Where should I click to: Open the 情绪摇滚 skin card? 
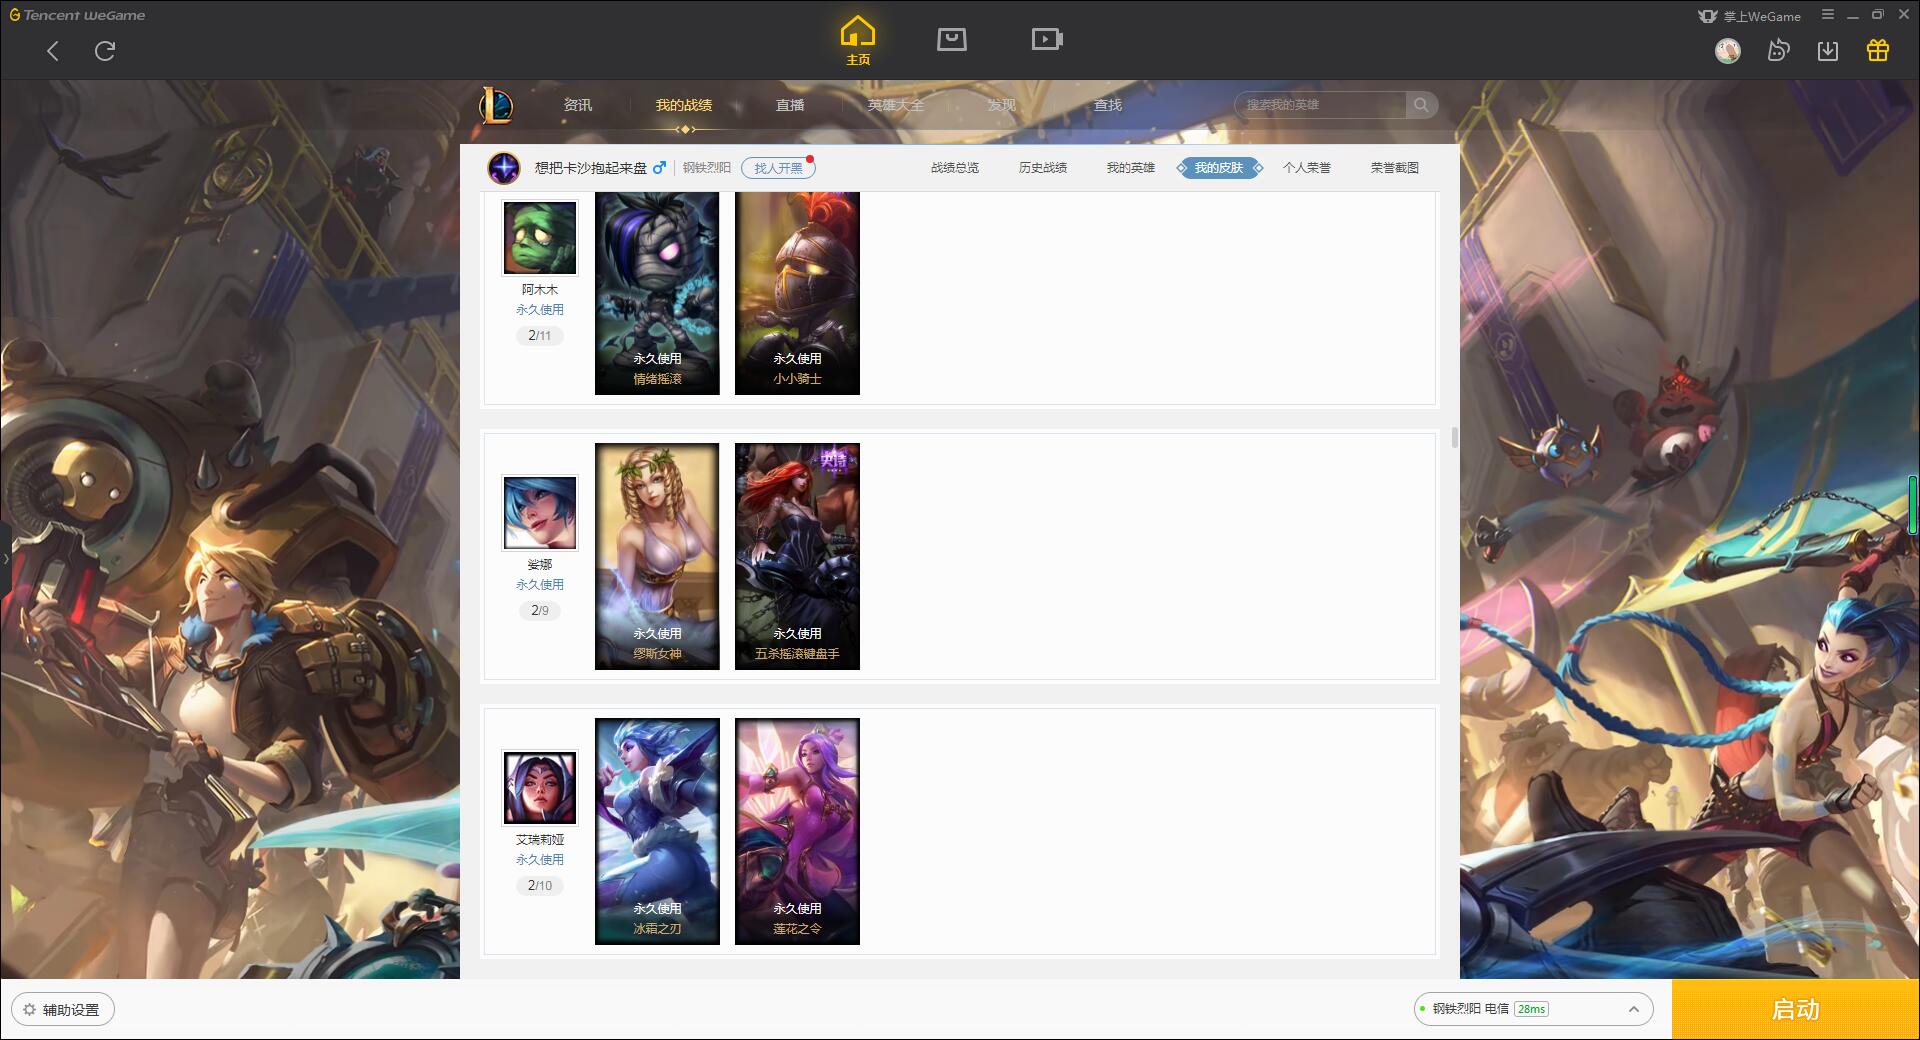click(657, 293)
